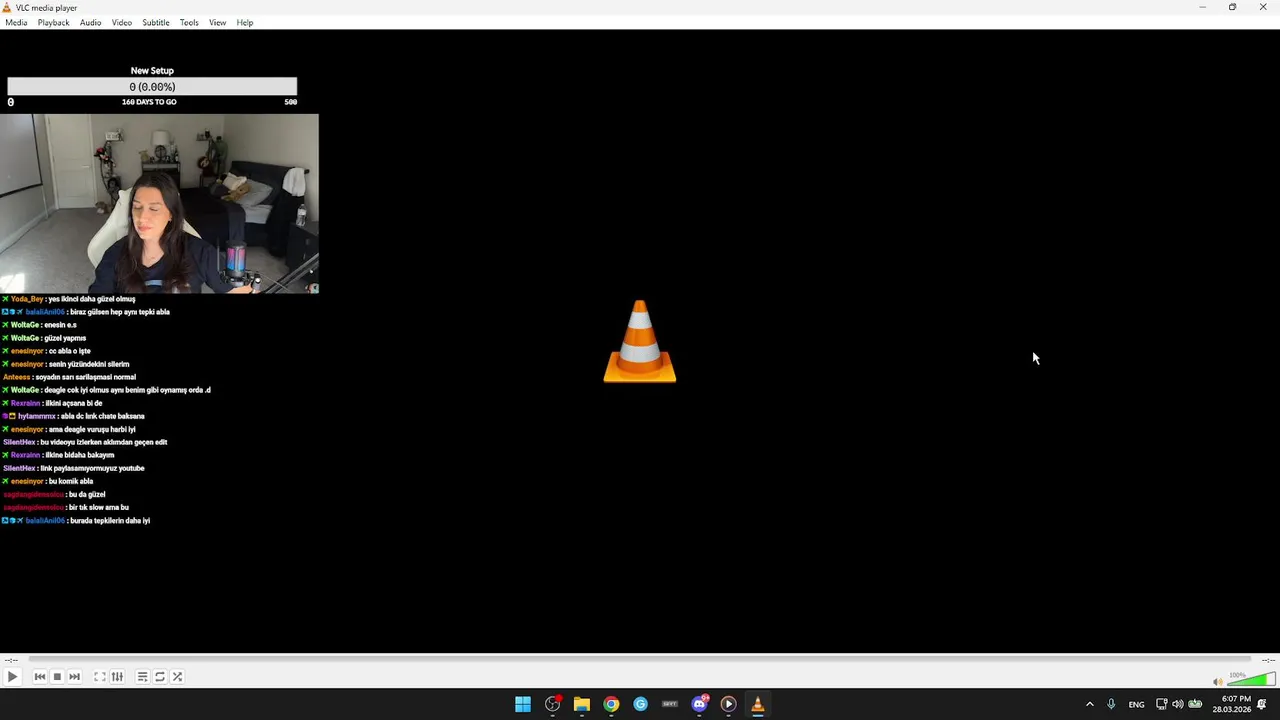Toggle the remaining time display on the right
The image size is (1280, 720).
(1268, 660)
